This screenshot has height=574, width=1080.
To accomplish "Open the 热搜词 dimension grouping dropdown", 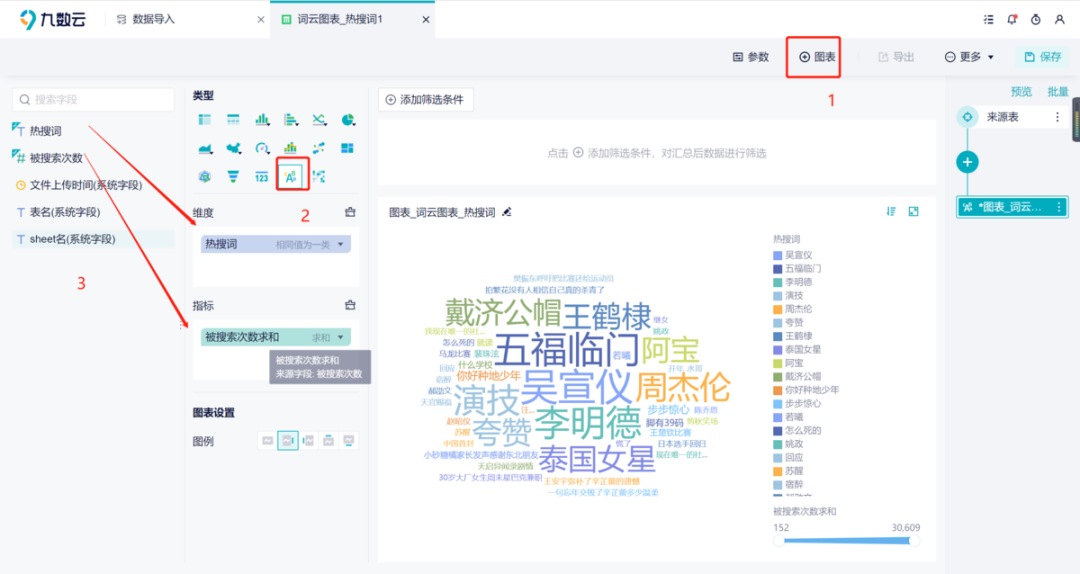I will [340, 245].
